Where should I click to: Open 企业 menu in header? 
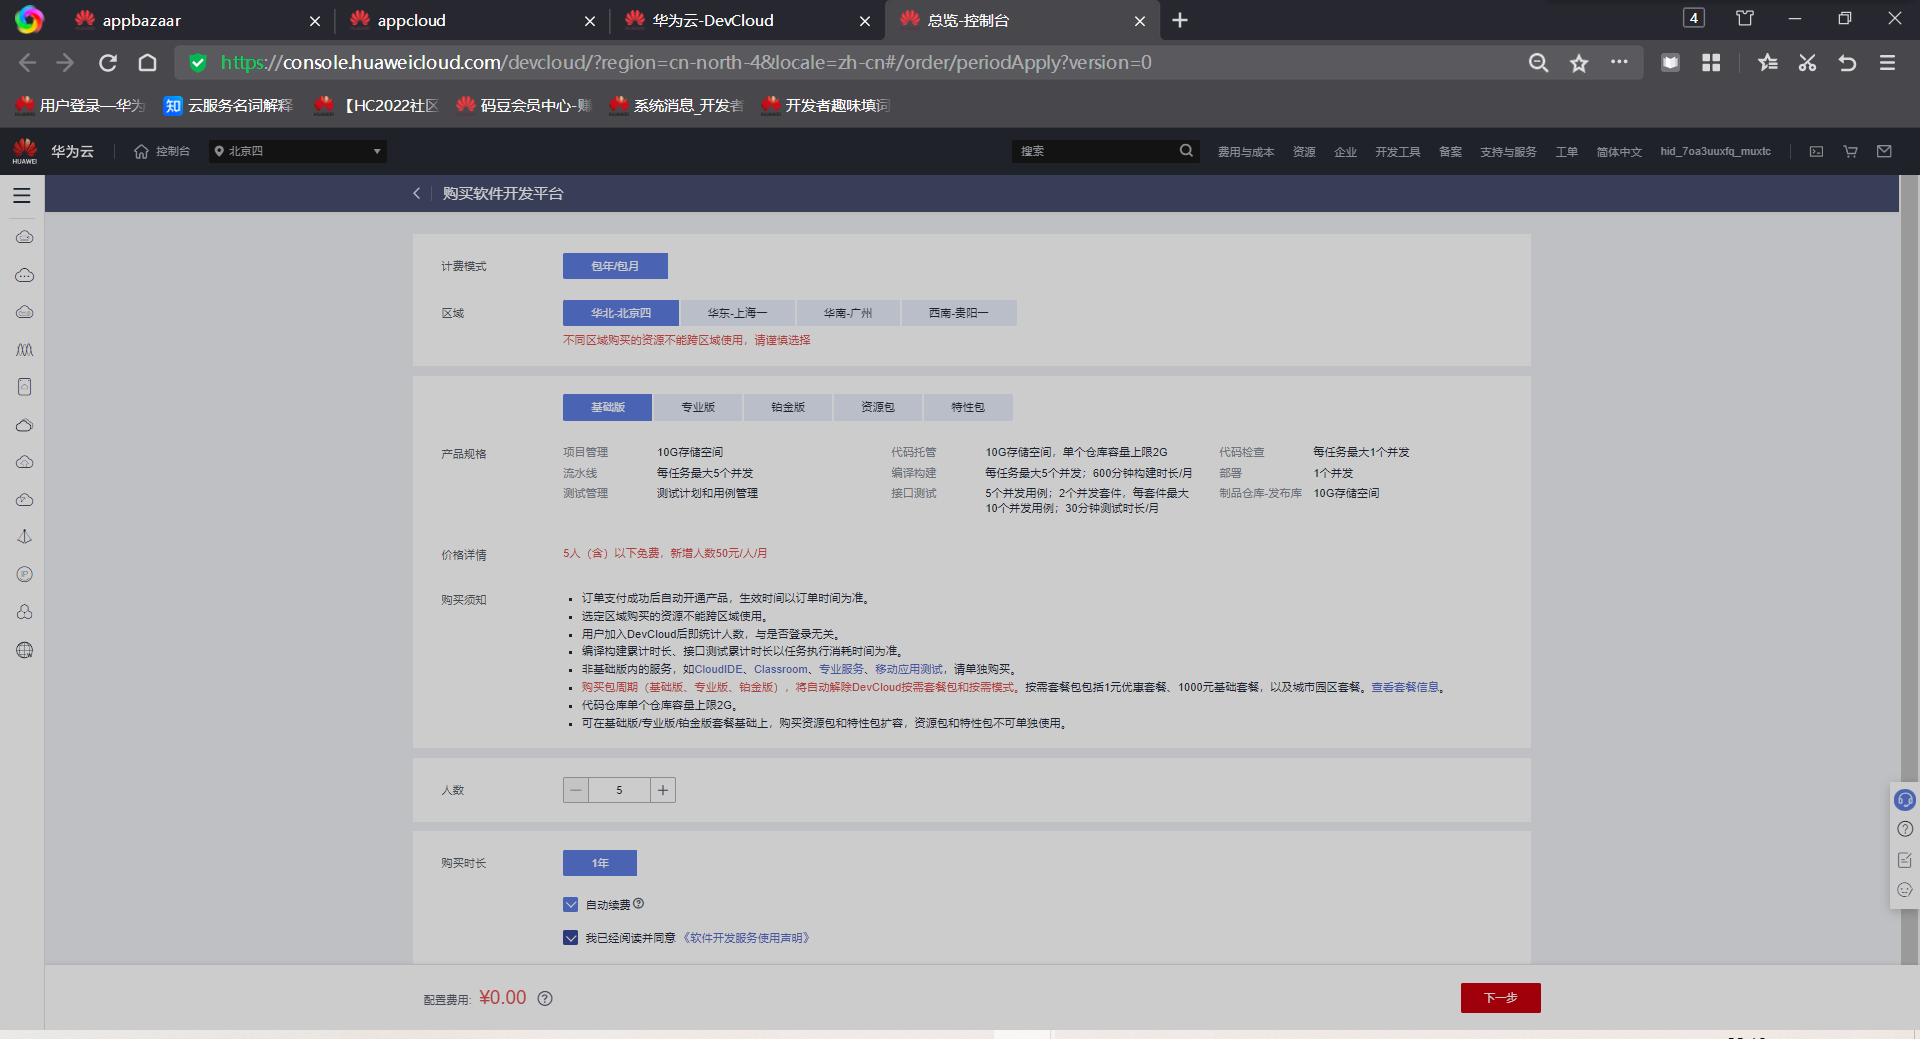point(1345,152)
